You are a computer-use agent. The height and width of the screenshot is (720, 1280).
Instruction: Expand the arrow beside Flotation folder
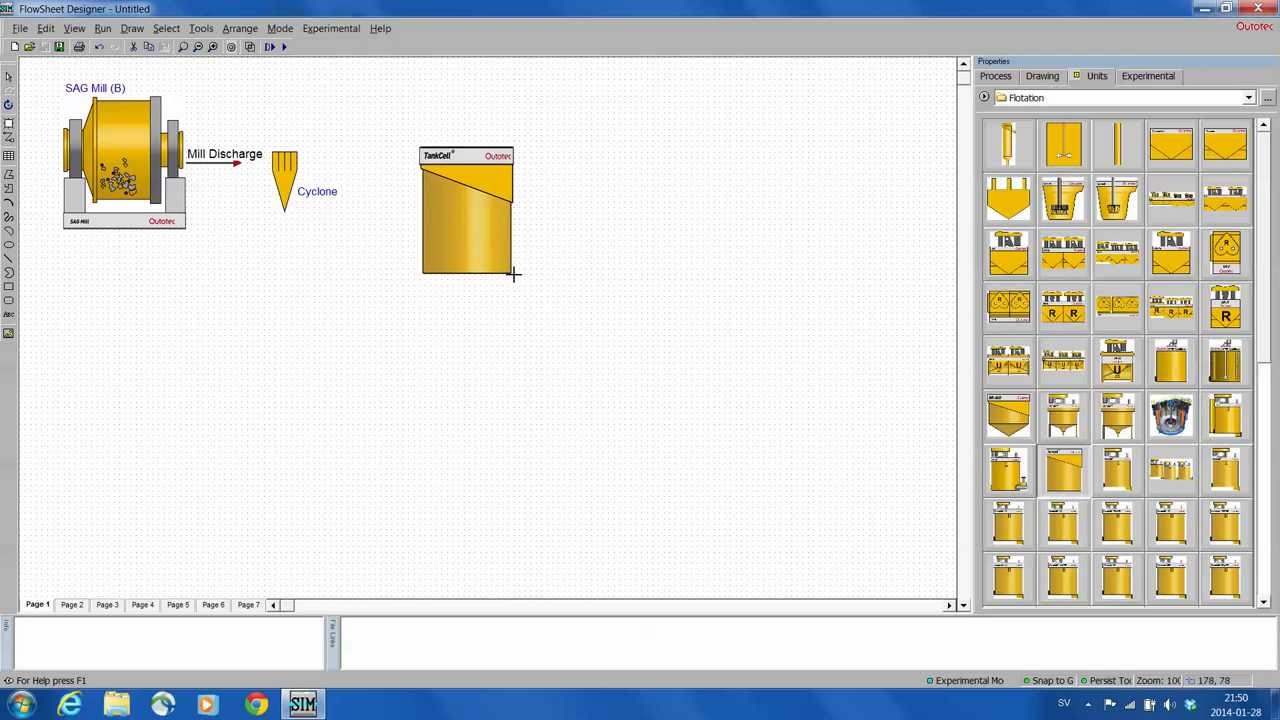pyautogui.click(x=984, y=98)
